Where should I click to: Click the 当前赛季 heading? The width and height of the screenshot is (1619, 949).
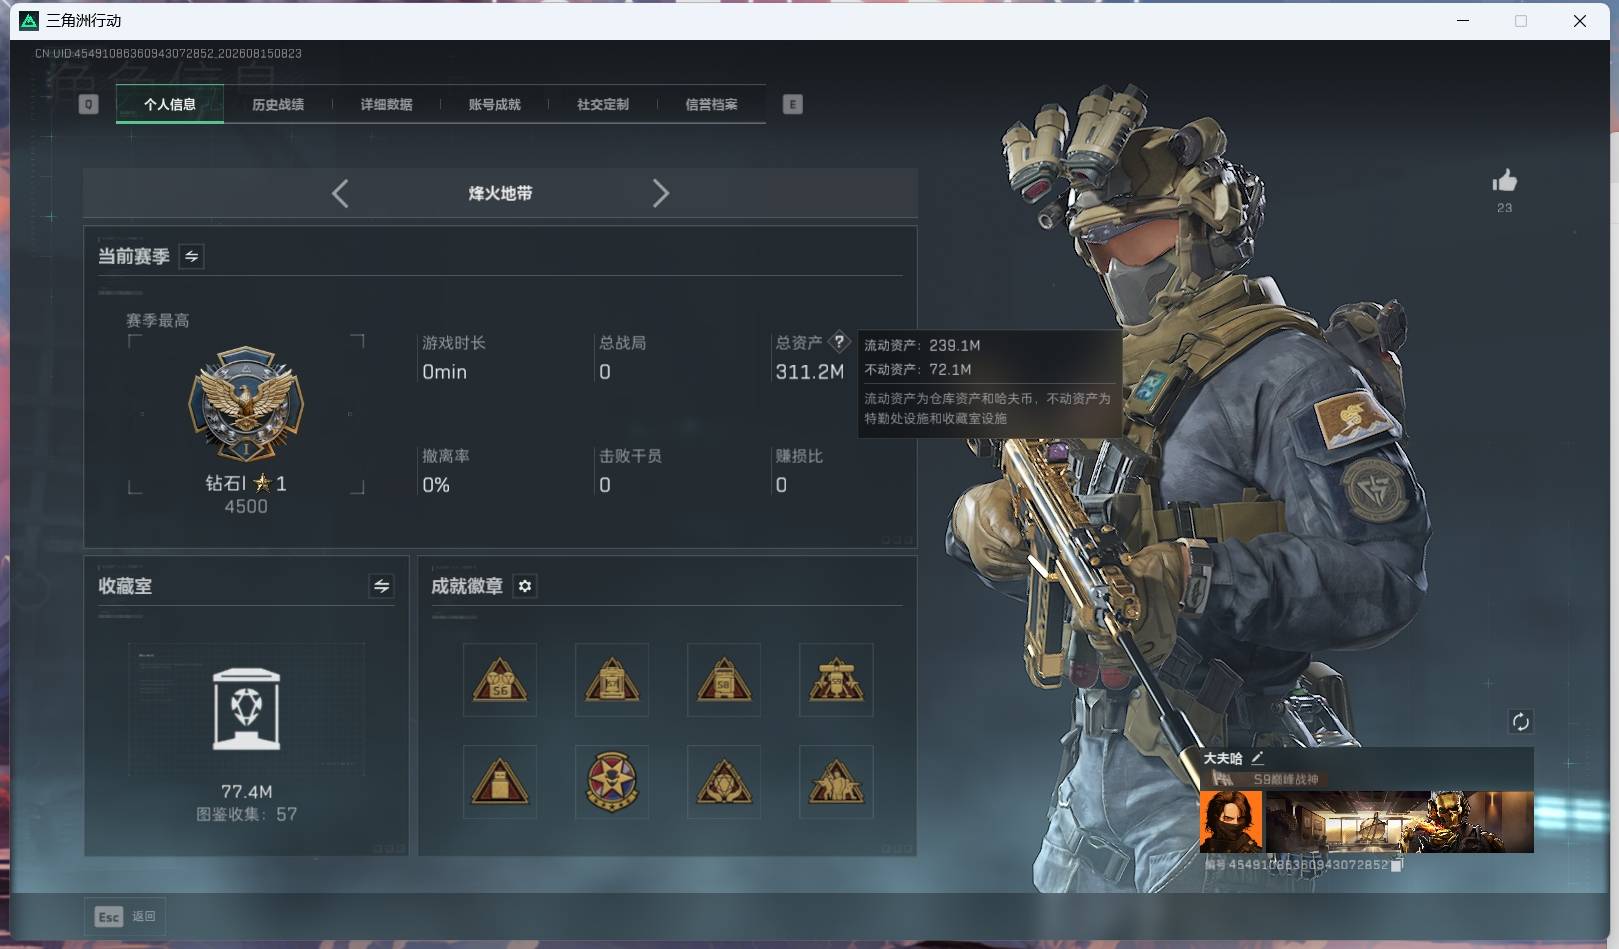(133, 257)
